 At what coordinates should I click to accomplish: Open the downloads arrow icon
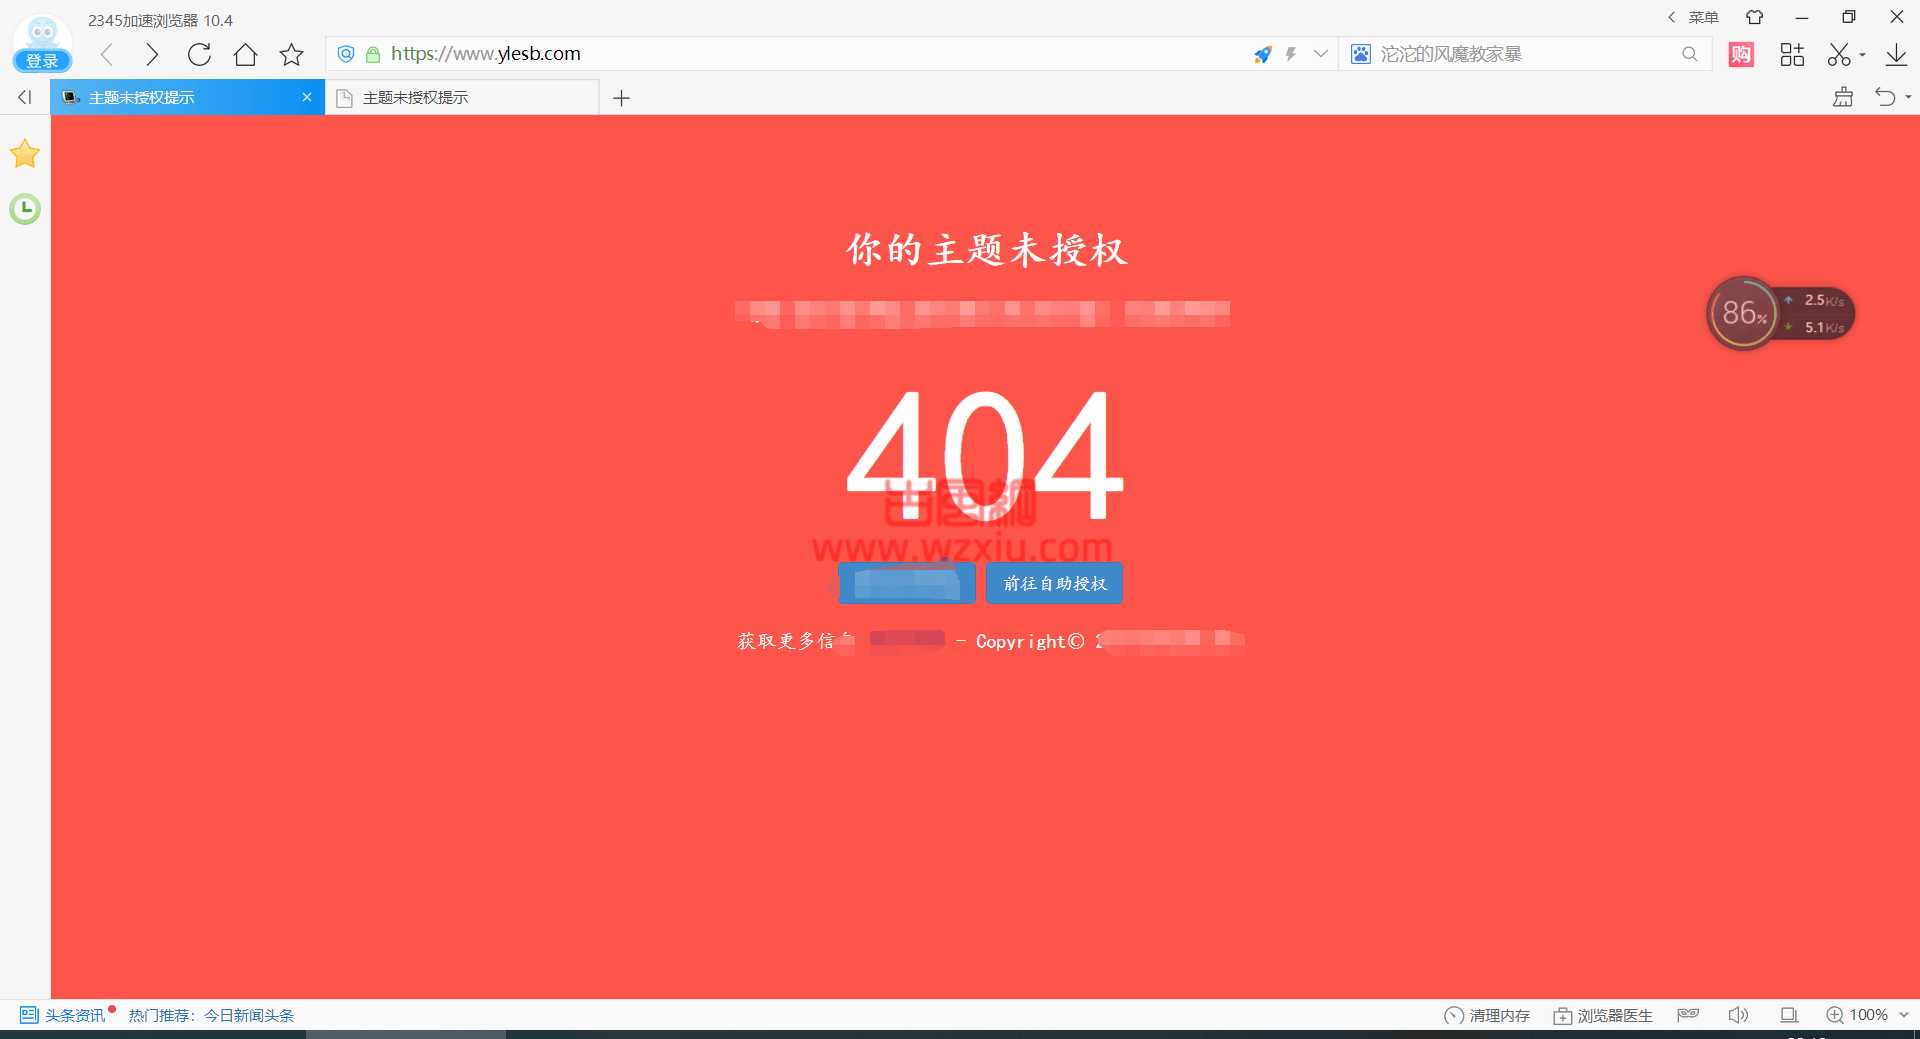click(1896, 54)
